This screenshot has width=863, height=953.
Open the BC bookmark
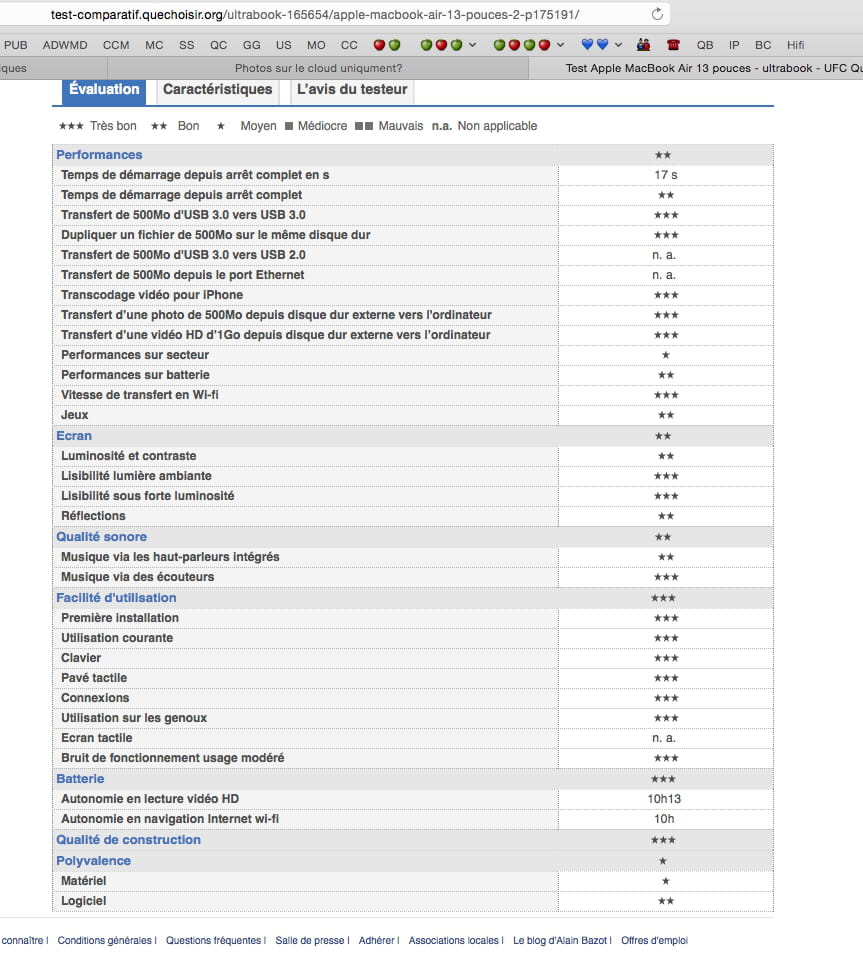[x=763, y=45]
